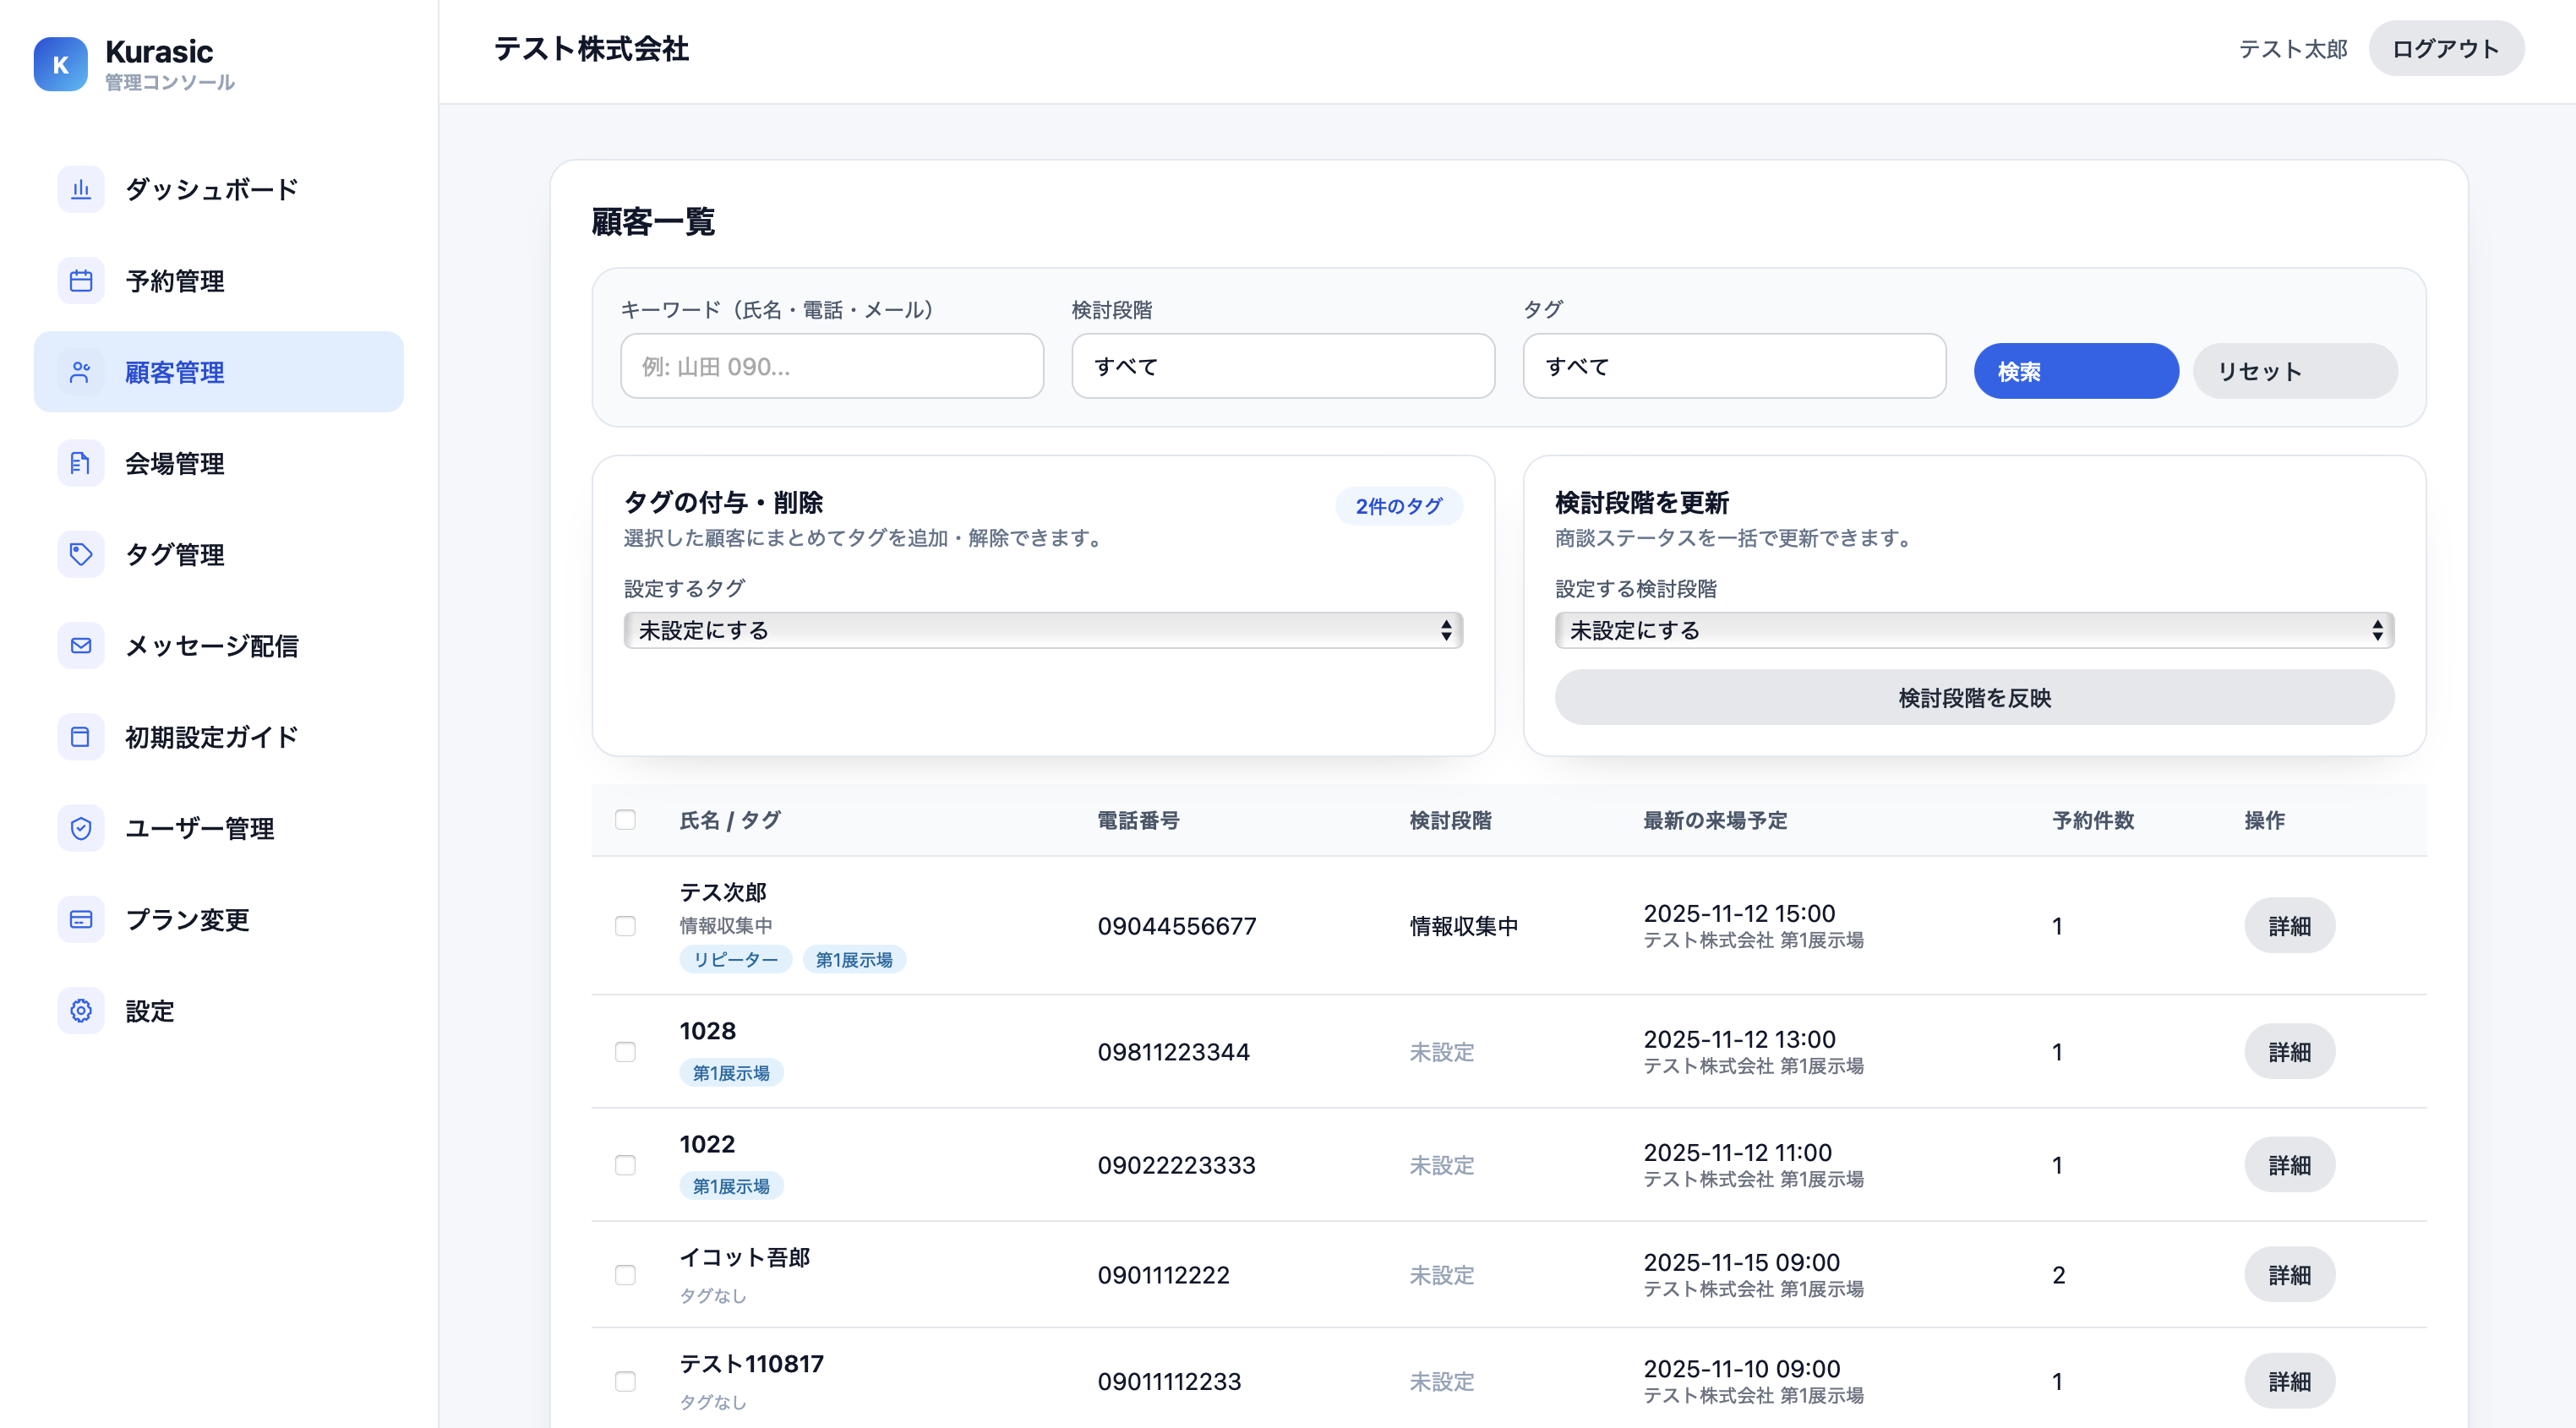Check the select-all checkbox in table header
Image resolution: width=2576 pixels, height=1428 pixels.
click(x=627, y=820)
